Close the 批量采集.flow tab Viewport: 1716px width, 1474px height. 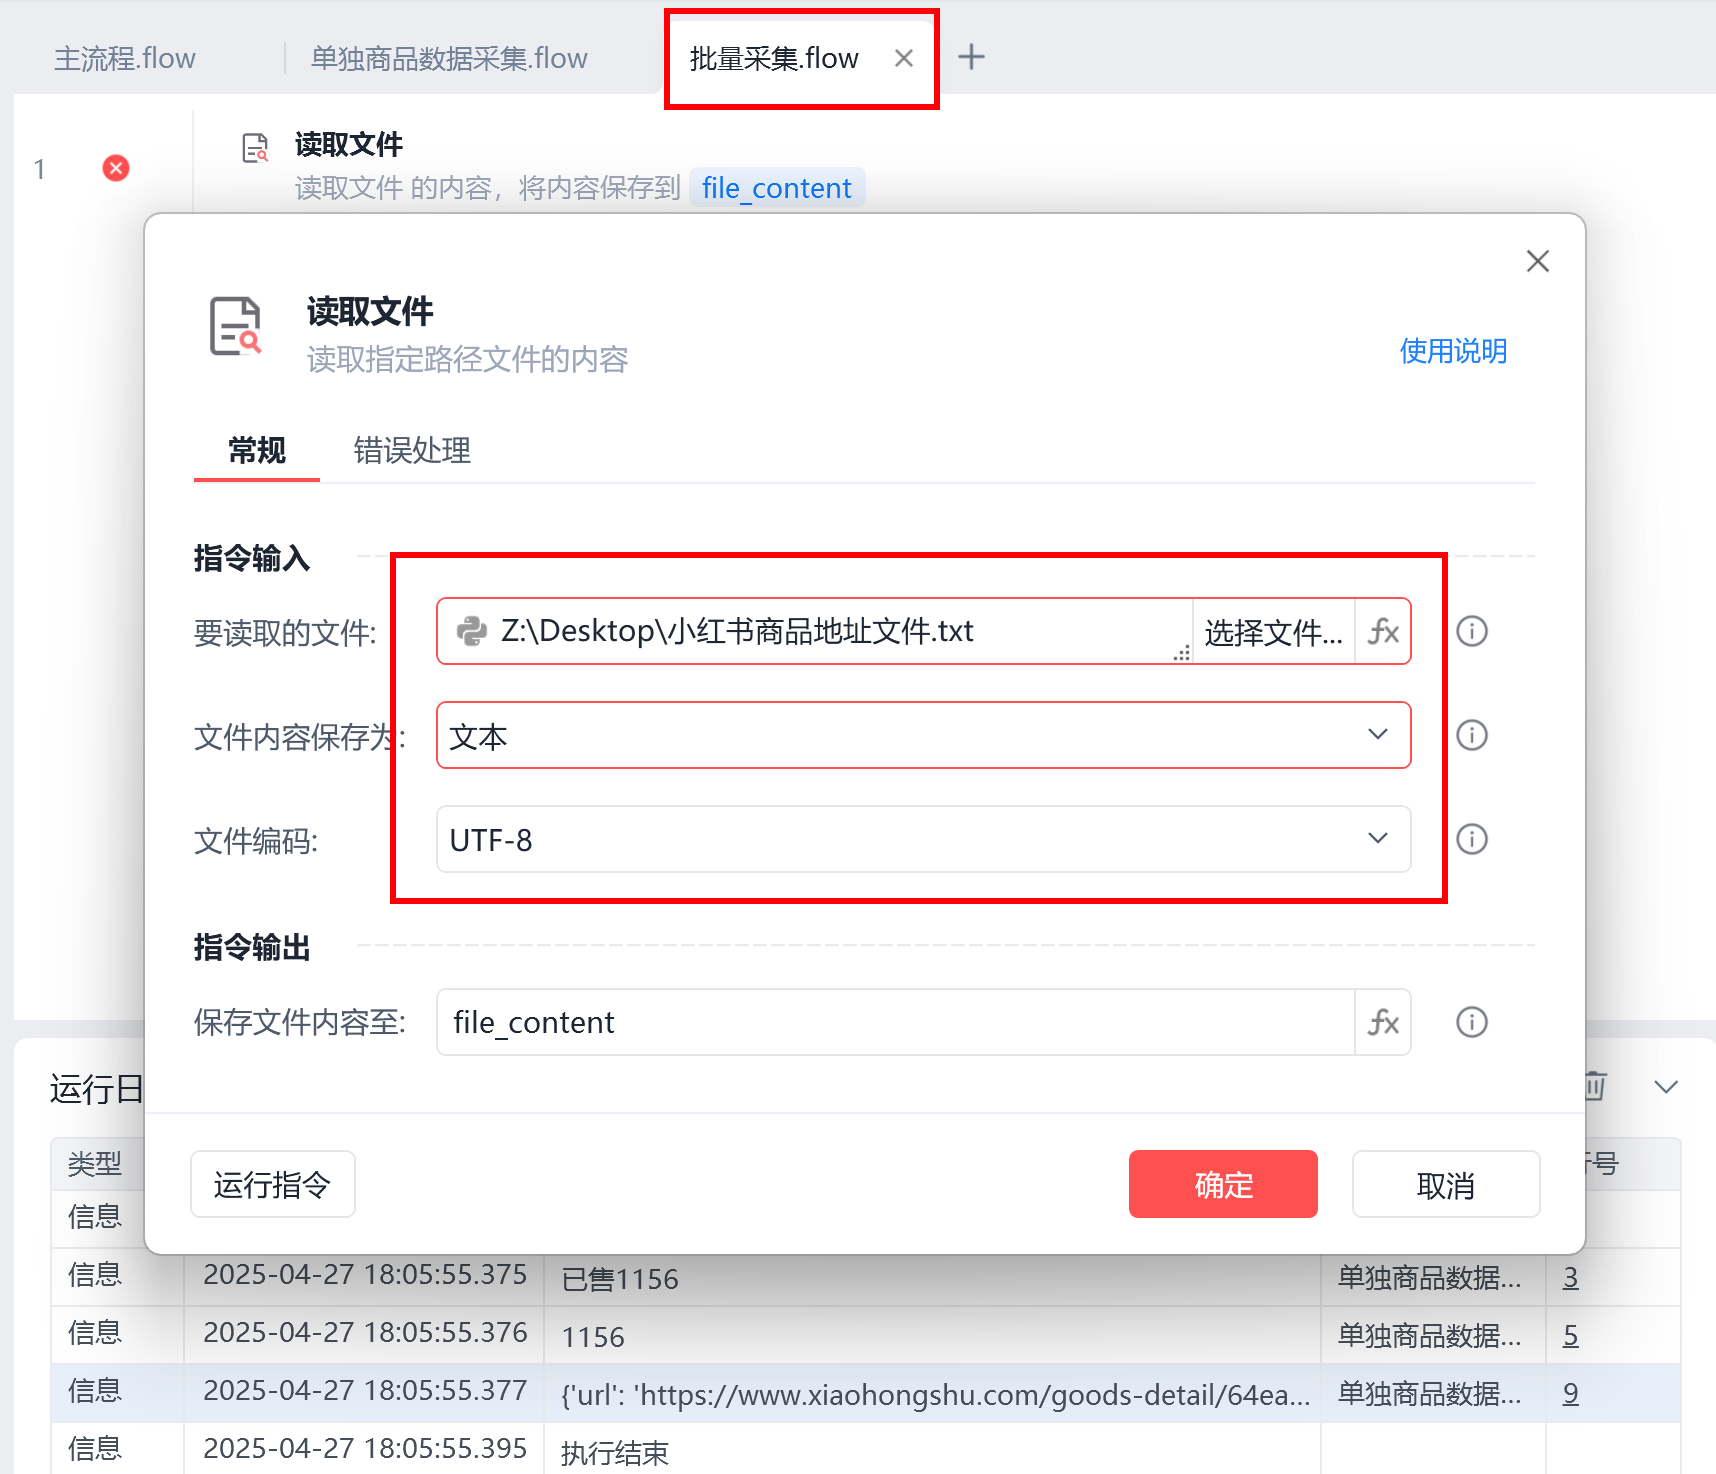point(904,58)
